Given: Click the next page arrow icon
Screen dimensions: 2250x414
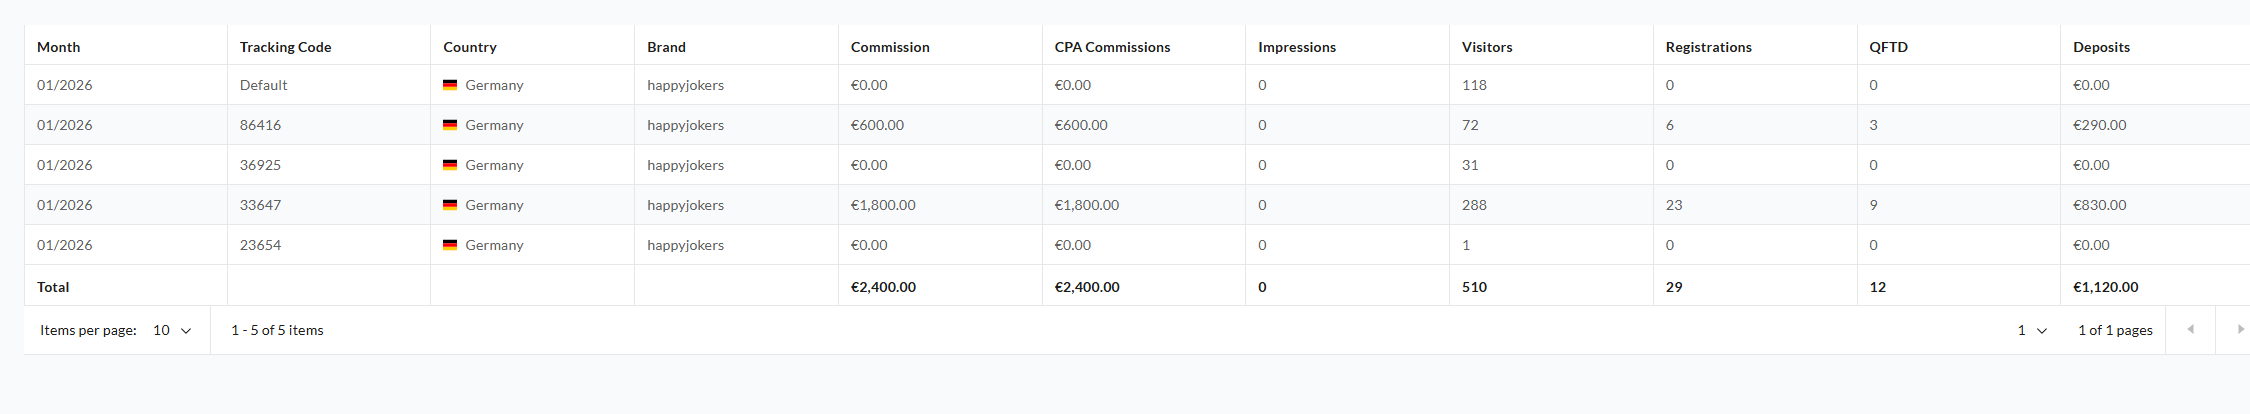Looking at the screenshot, I should 2240,330.
